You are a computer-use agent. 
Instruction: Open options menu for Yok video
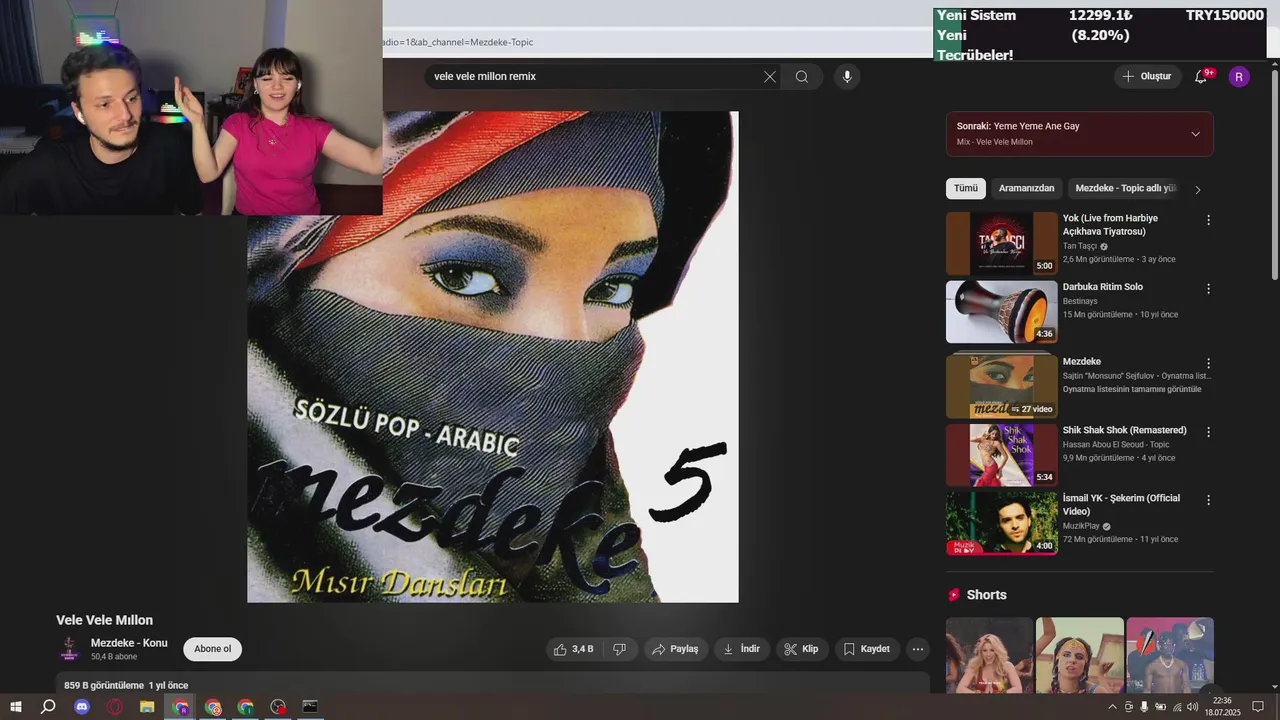1208,220
